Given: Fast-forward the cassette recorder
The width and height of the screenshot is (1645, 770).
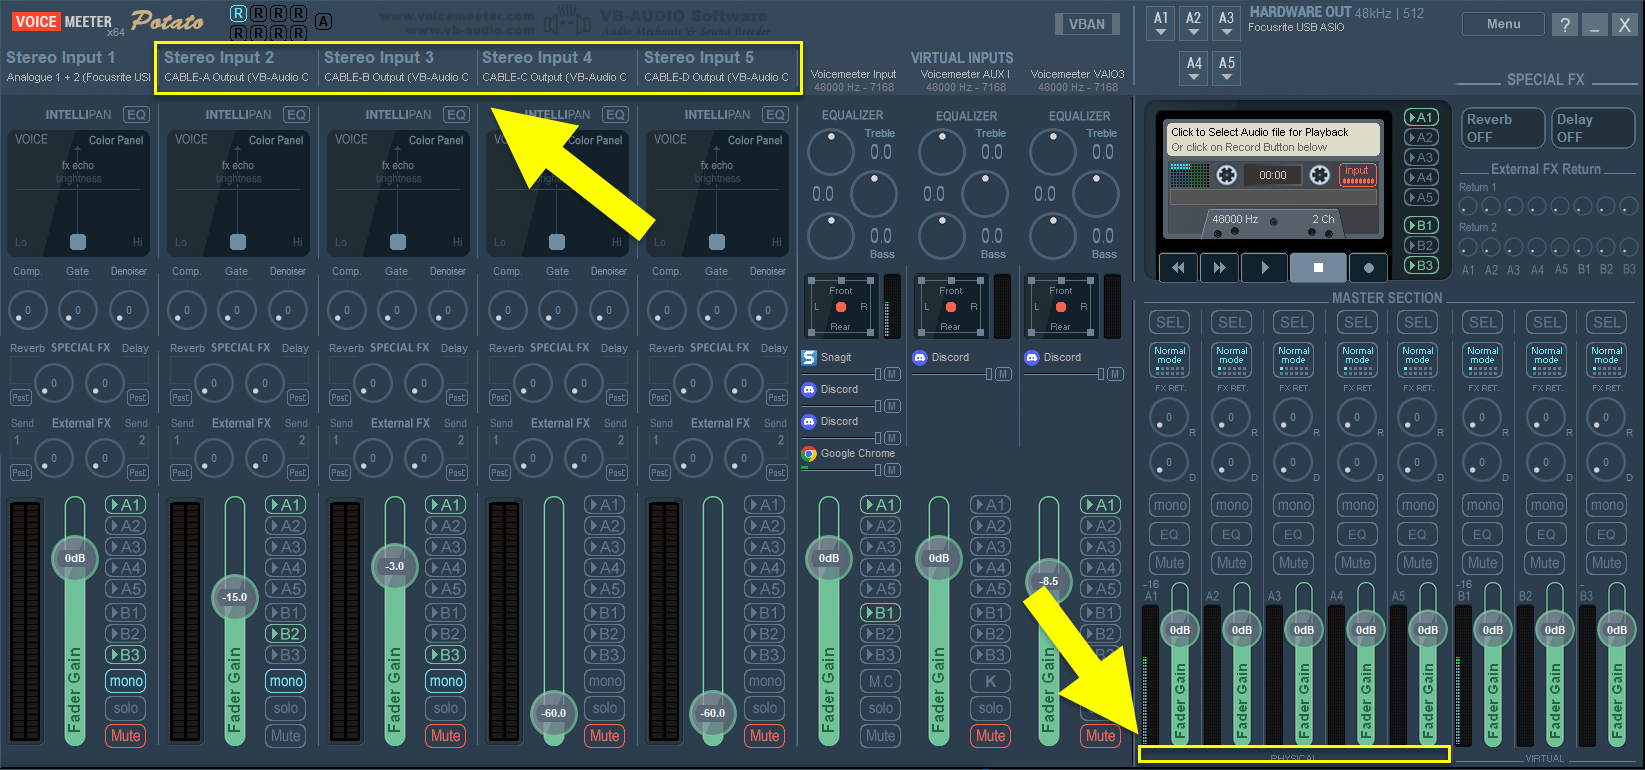Looking at the screenshot, I should [x=1219, y=267].
